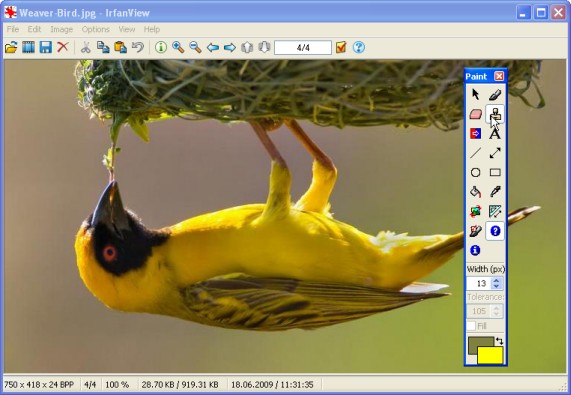The height and width of the screenshot is (395, 571).
Task: Click the 100 % zoom status entry
Action: point(117,385)
